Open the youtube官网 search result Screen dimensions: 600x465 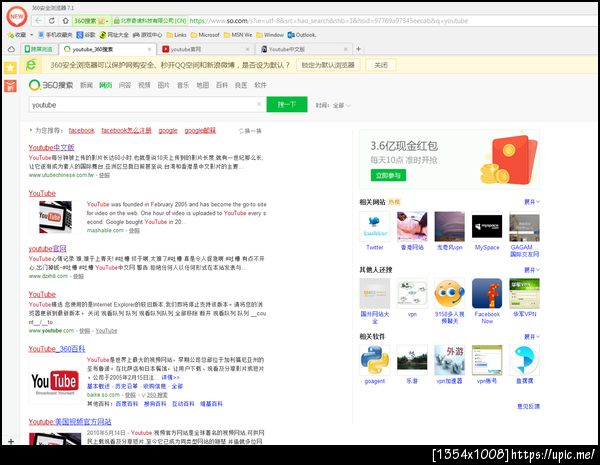47,249
